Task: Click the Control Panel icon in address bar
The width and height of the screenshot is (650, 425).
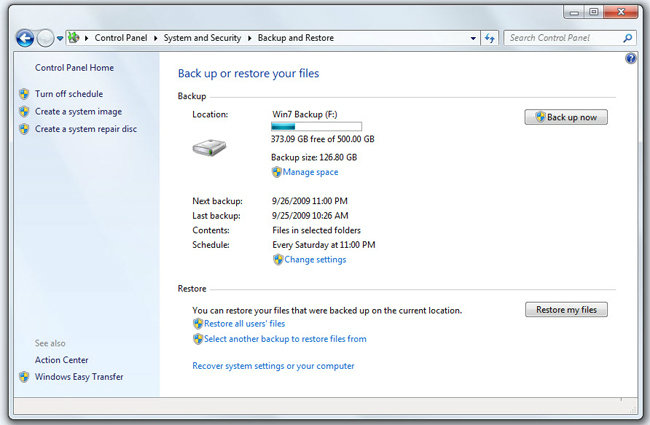Action: [74, 38]
